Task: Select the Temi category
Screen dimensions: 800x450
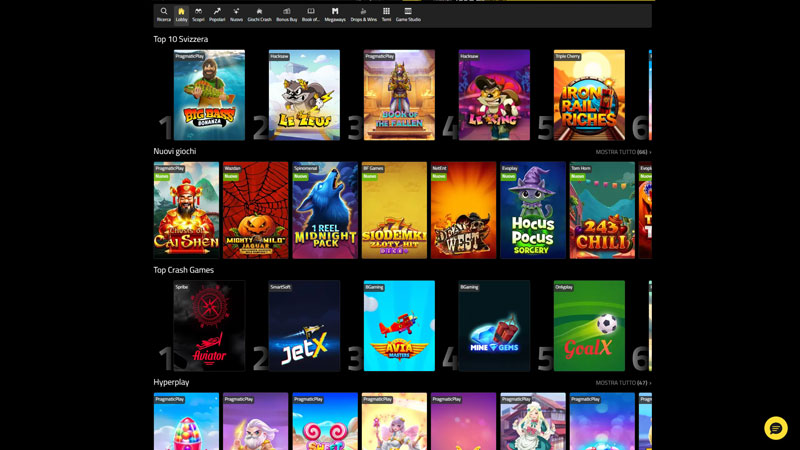Action: point(386,15)
